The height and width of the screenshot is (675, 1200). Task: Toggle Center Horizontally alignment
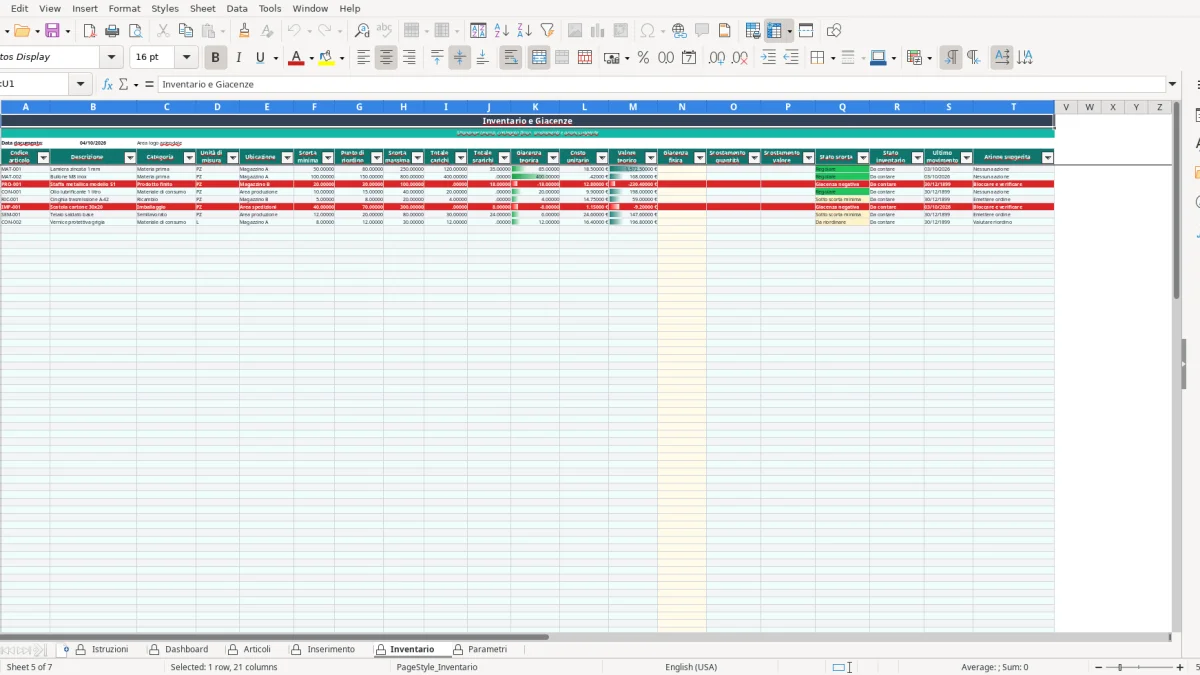pos(386,58)
